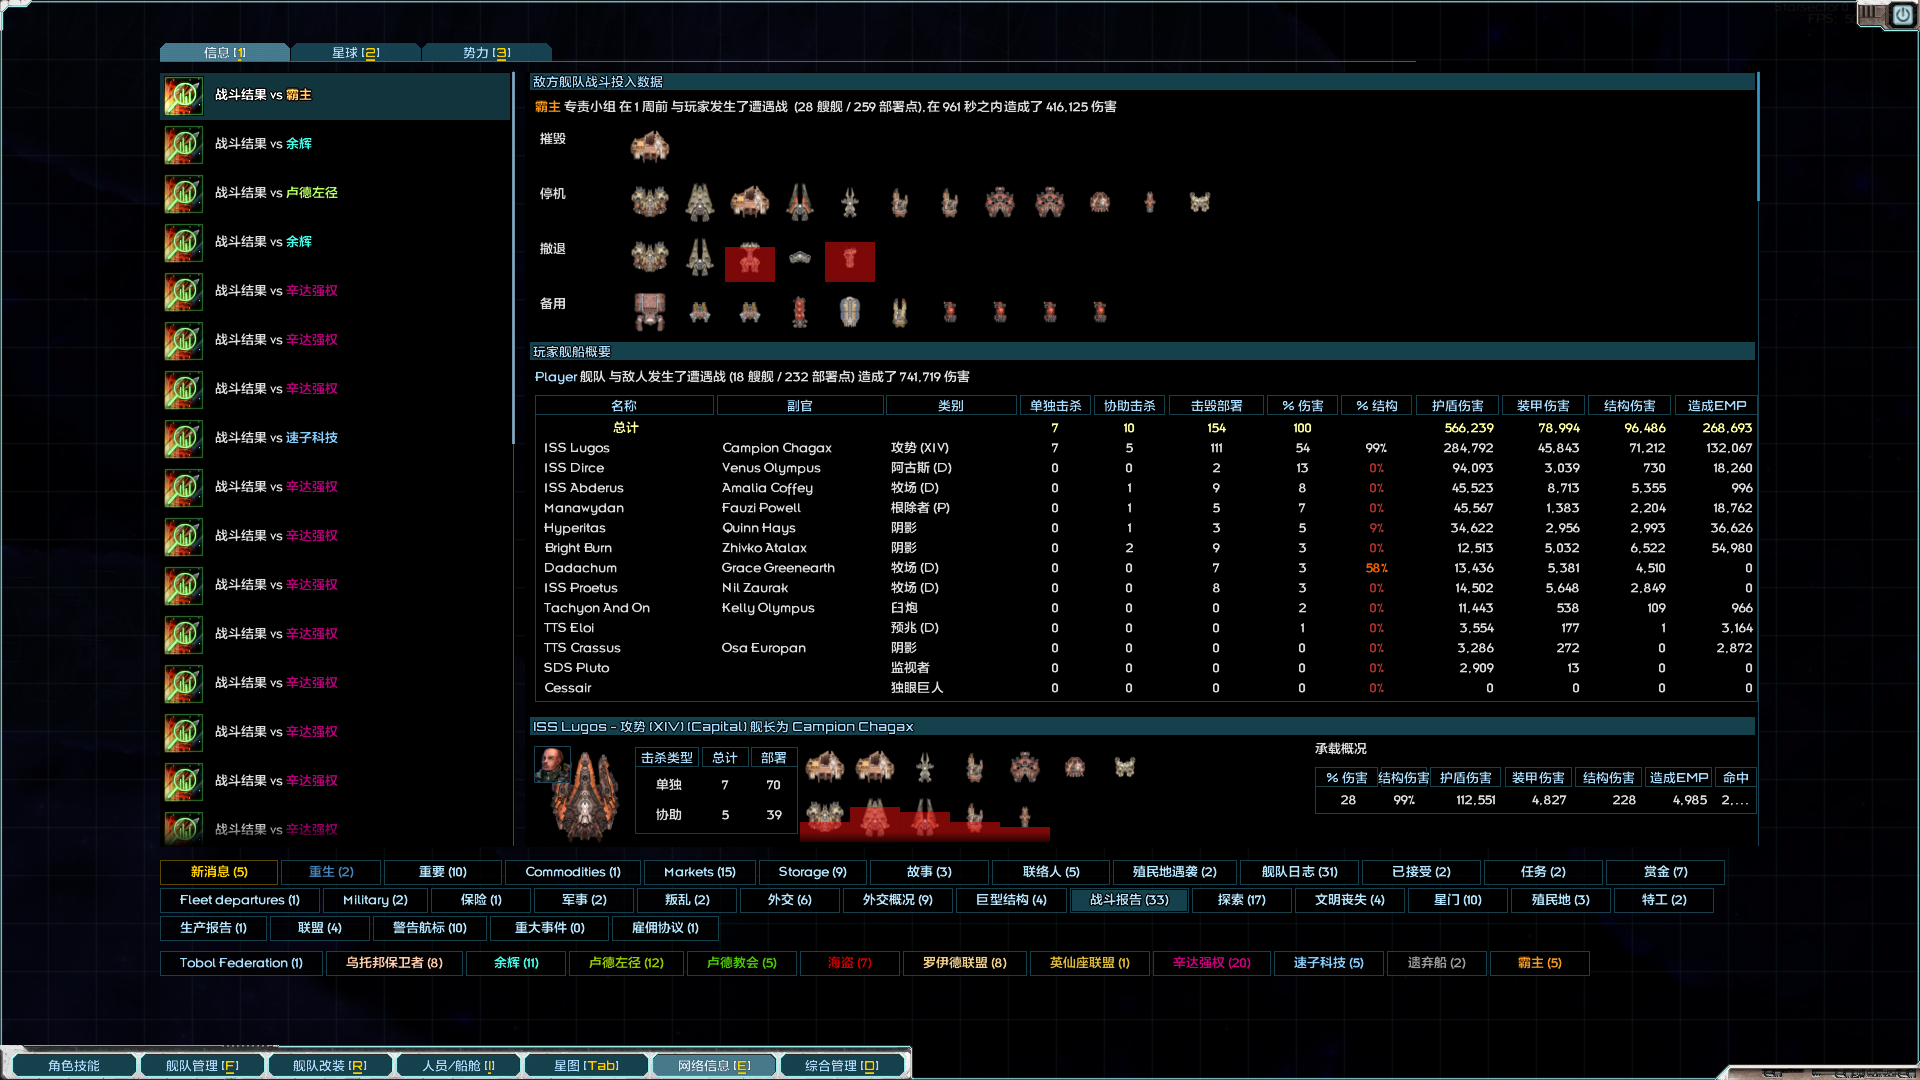Open 星图 [Tab] map button

[586, 1066]
